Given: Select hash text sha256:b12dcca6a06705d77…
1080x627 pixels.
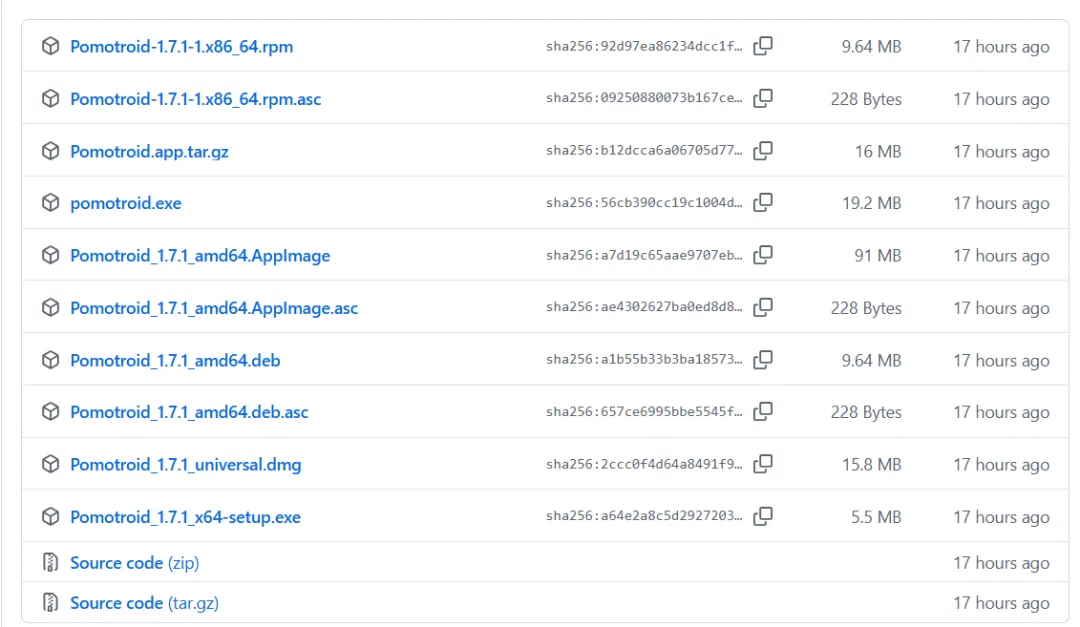Looking at the screenshot, I should (644, 150).
